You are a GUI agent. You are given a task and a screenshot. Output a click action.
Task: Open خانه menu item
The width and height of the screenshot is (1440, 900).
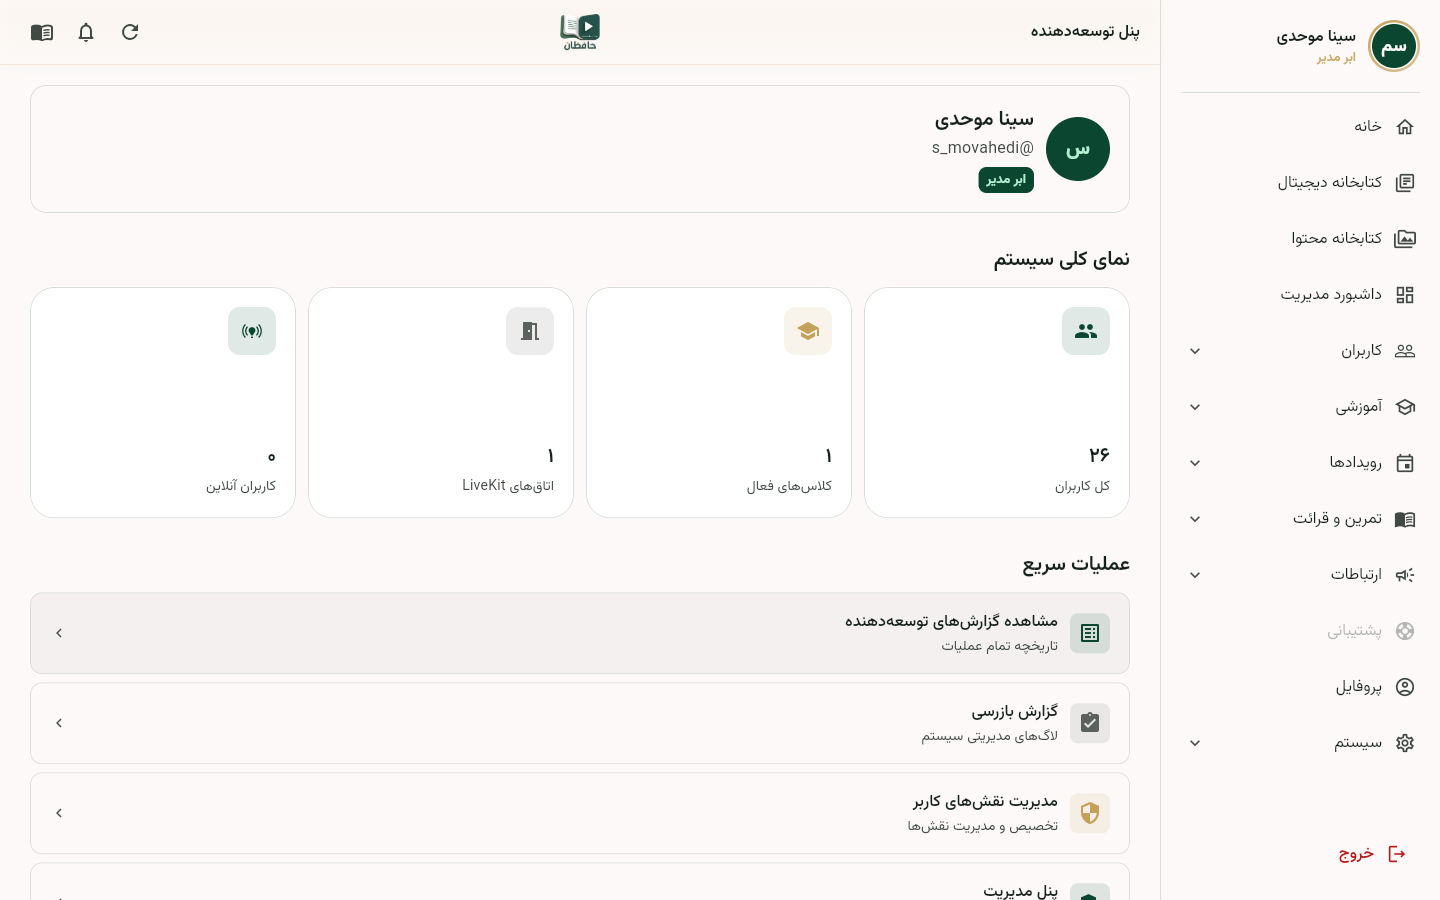[x=1300, y=127]
